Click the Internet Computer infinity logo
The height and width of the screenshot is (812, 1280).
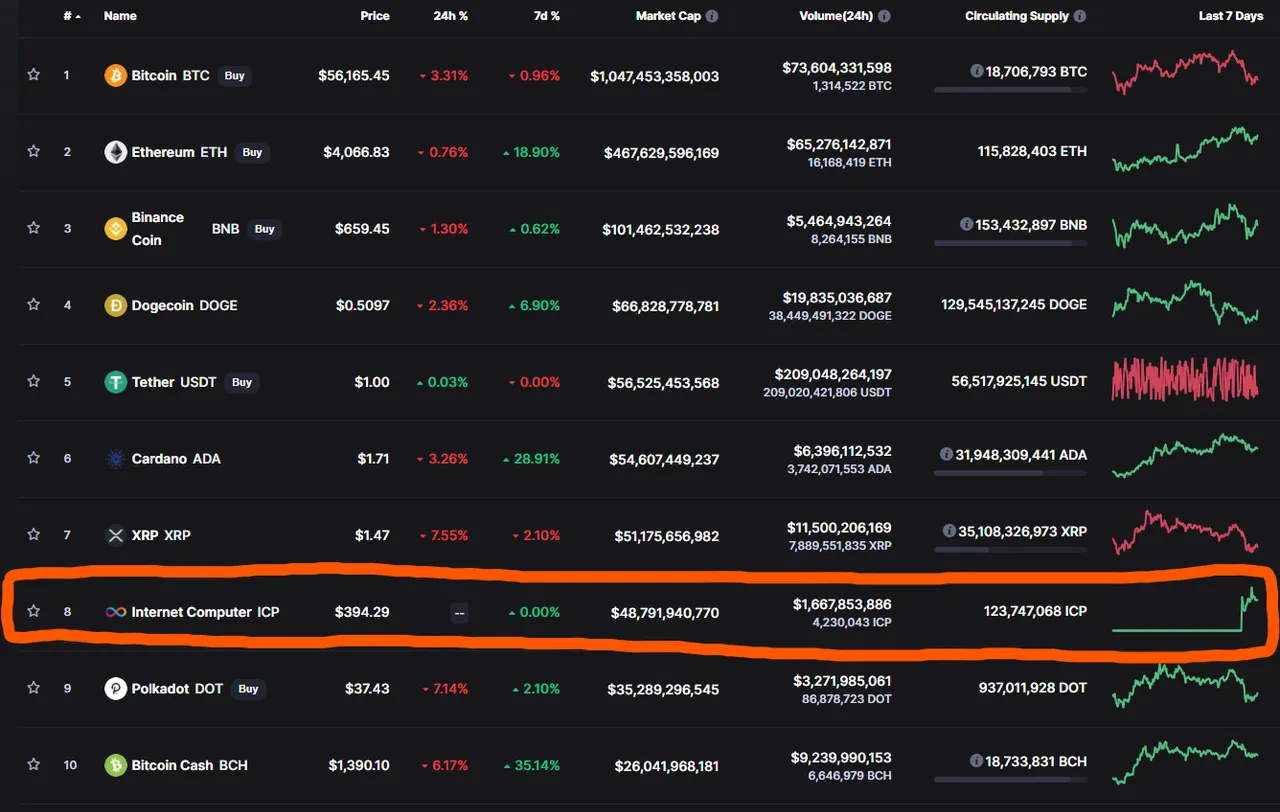(x=116, y=612)
